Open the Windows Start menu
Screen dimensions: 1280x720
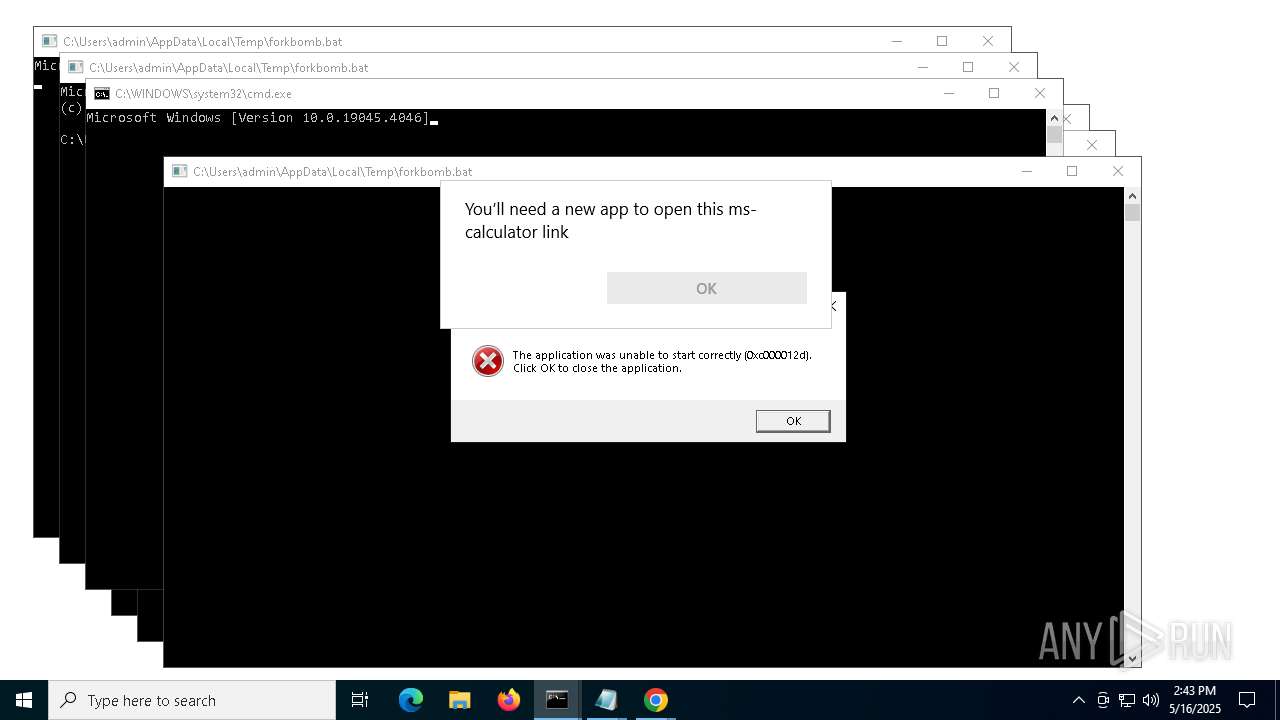pos(24,700)
